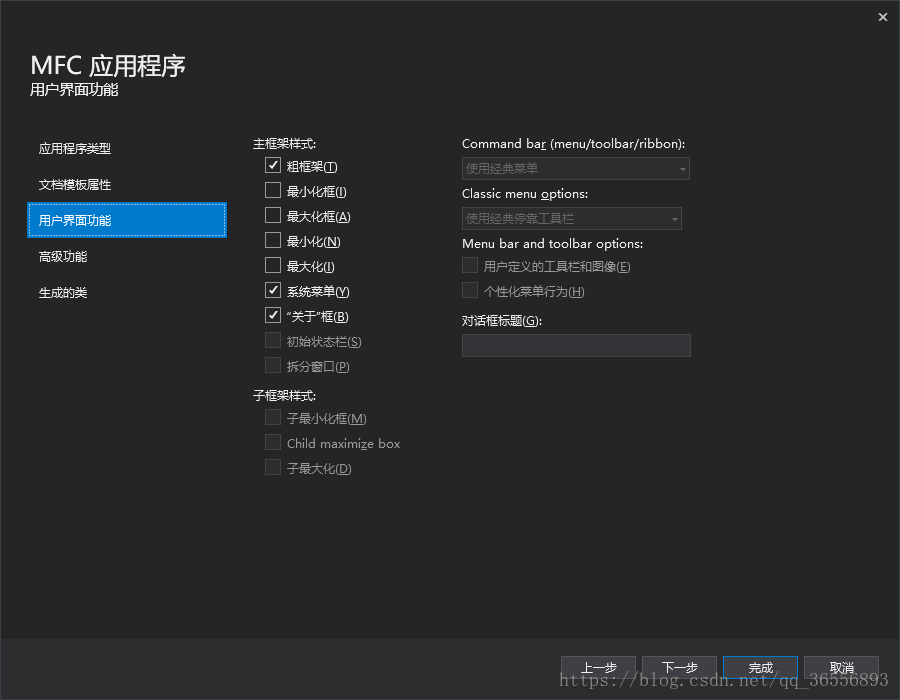Open the Command bar 使用经典菜单 dropdown
900x700 pixels.
[x=576, y=169]
